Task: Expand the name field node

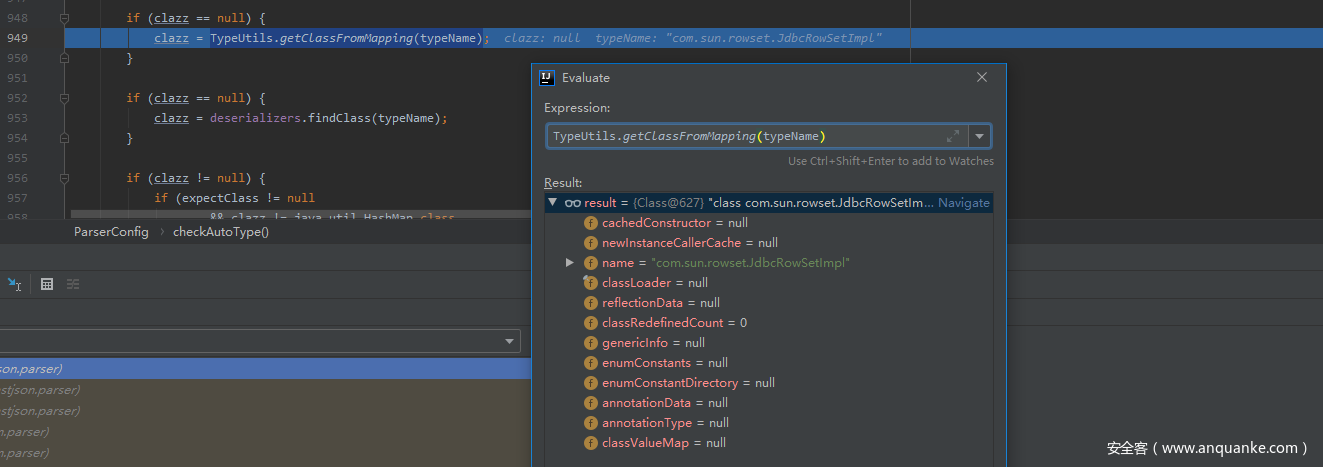Action: [x=570, y=263]
